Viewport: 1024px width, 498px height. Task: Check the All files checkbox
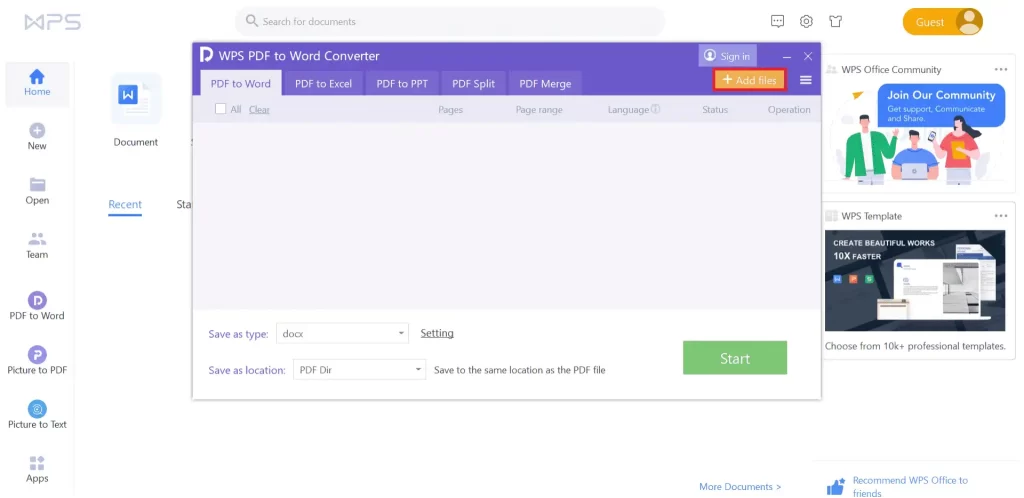221,109
